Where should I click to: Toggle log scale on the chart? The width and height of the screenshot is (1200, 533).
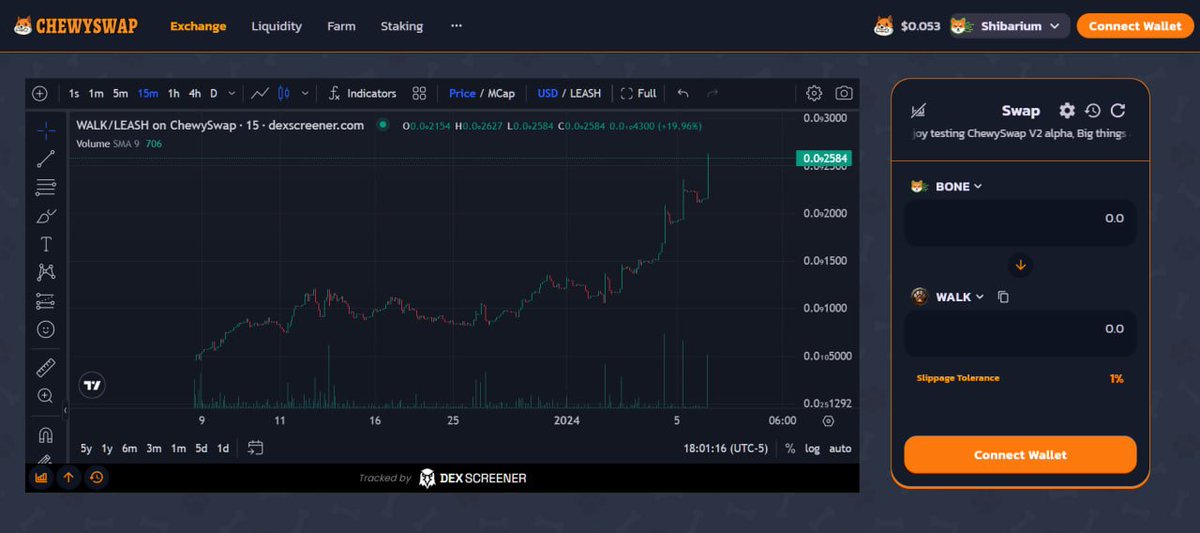click(x=812, y=448)
